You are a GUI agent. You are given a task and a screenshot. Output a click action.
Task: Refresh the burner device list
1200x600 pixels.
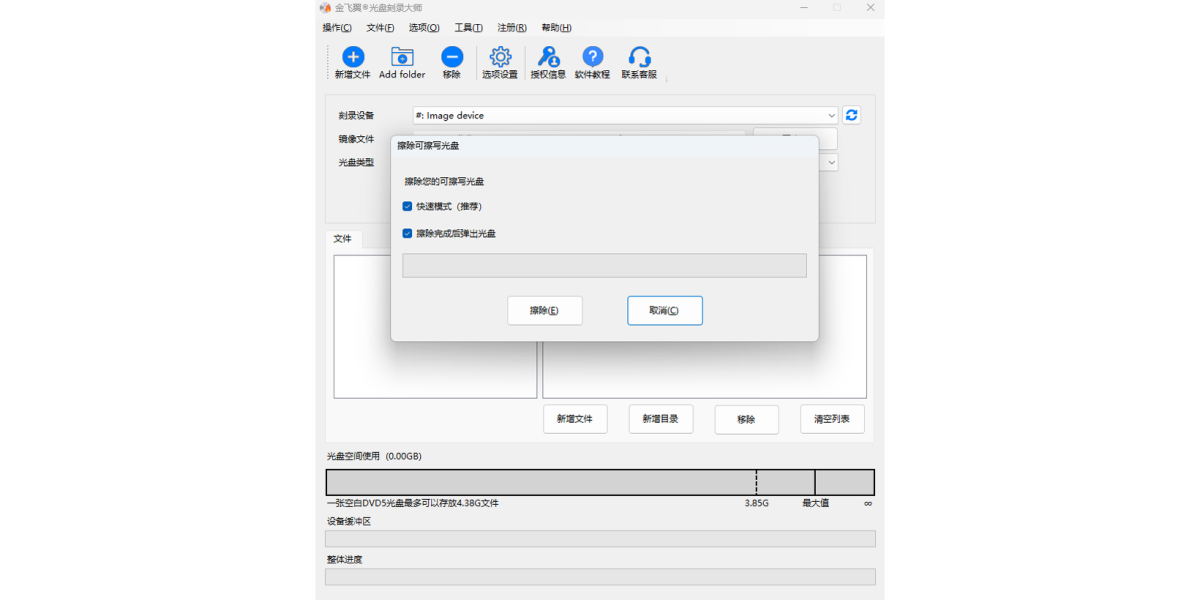[851, 115]
